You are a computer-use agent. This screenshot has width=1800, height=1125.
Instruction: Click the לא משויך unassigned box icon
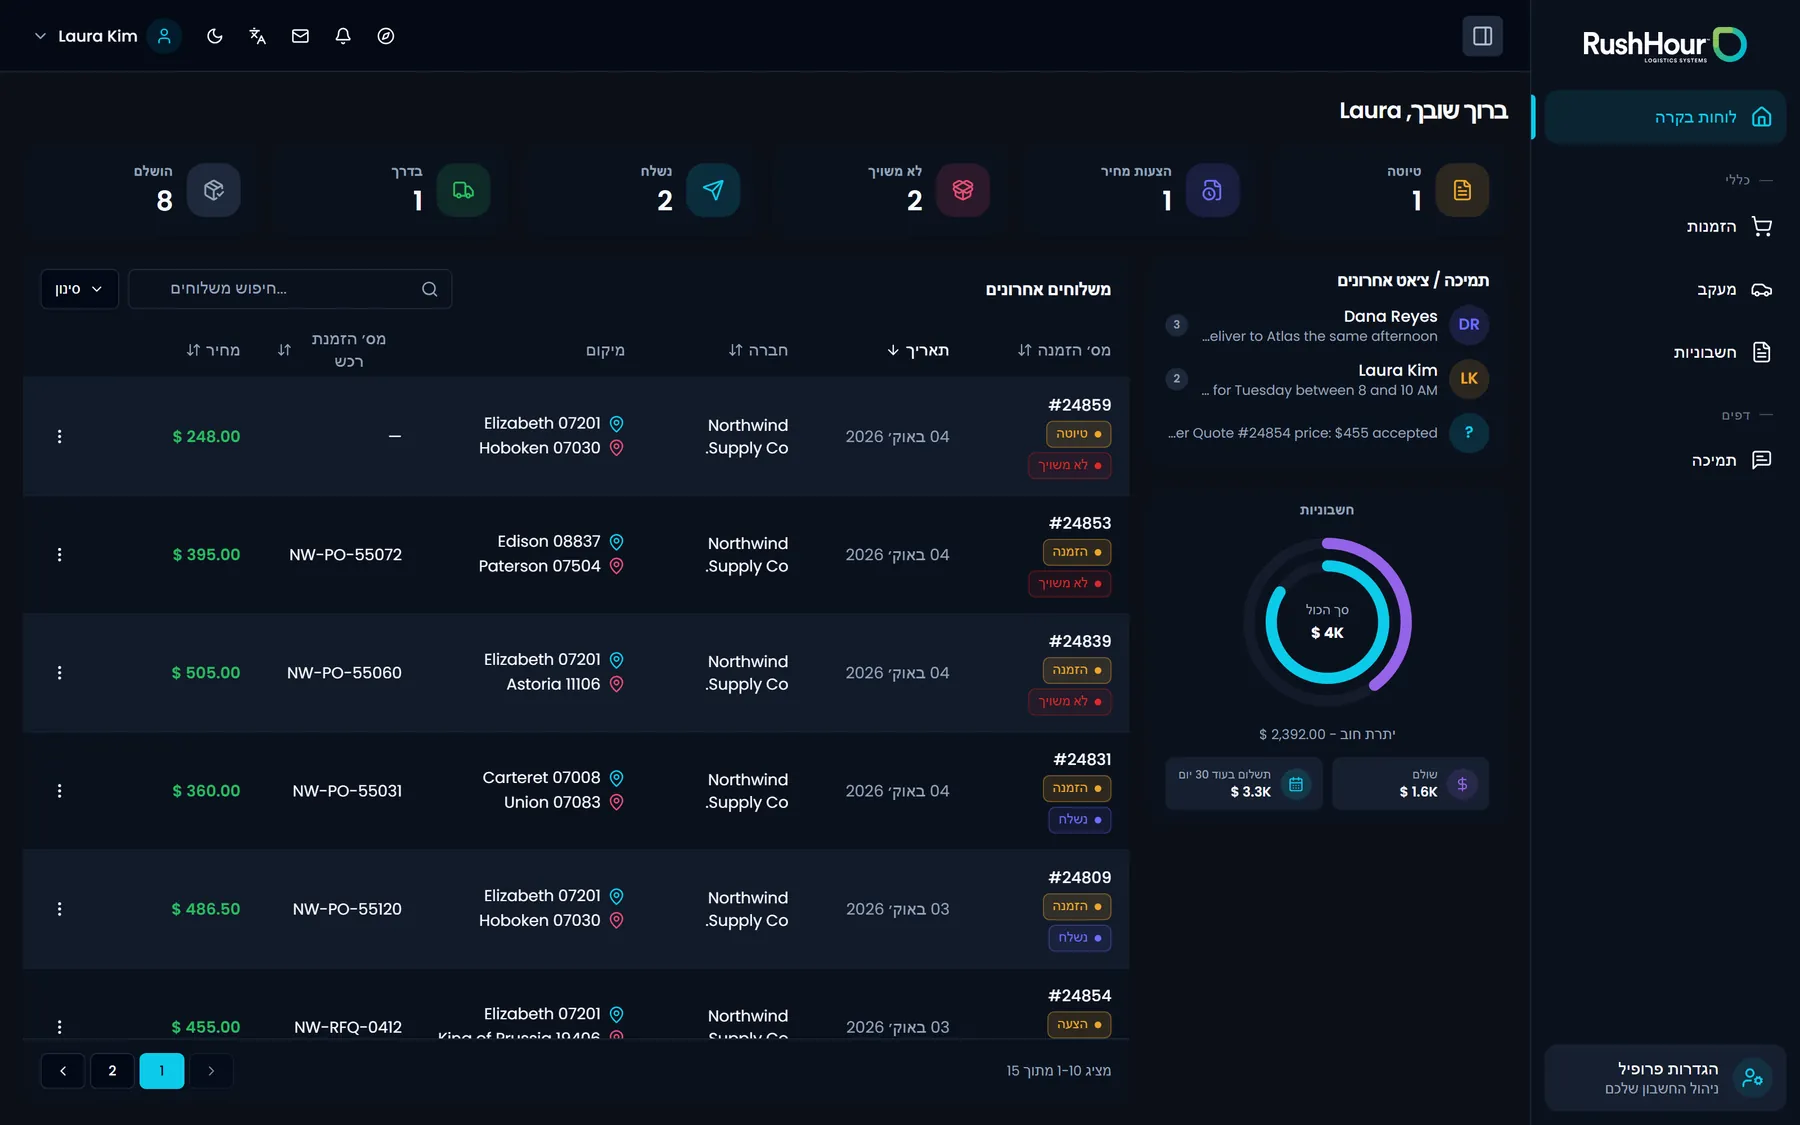(963, 190)
